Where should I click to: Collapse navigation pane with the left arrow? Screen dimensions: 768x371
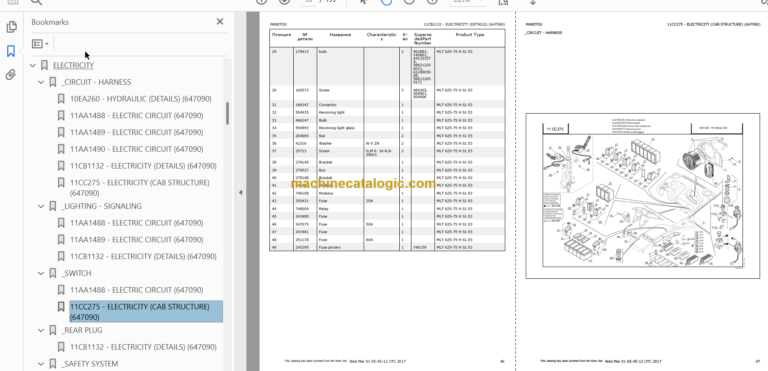tap(240, 193)
